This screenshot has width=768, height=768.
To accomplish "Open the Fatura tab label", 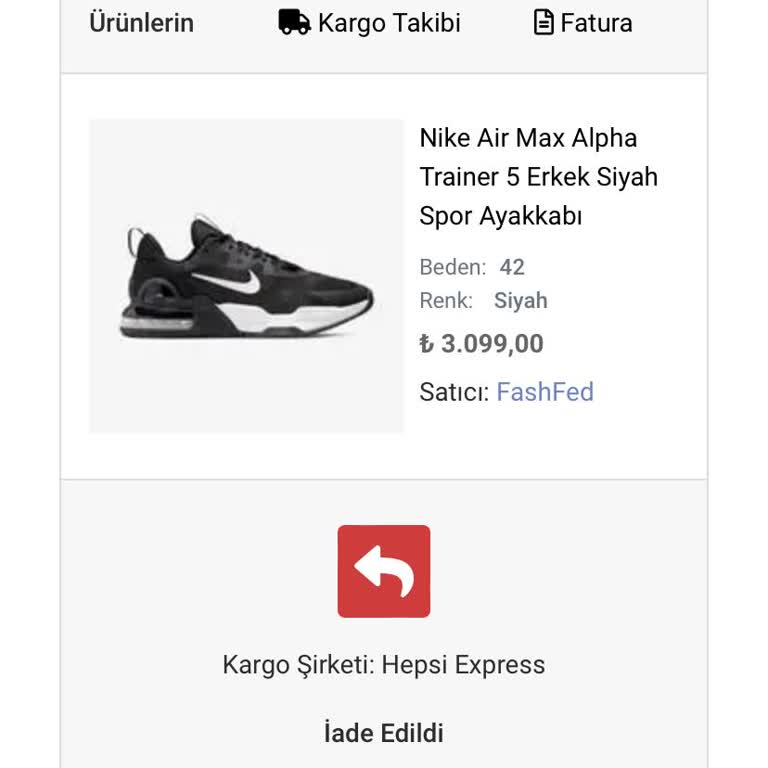I will click(596, 22).
